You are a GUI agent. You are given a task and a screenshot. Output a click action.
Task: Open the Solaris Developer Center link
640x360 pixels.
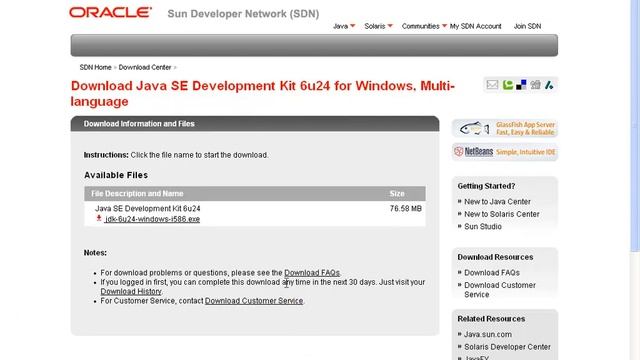(x=507, y=347)
